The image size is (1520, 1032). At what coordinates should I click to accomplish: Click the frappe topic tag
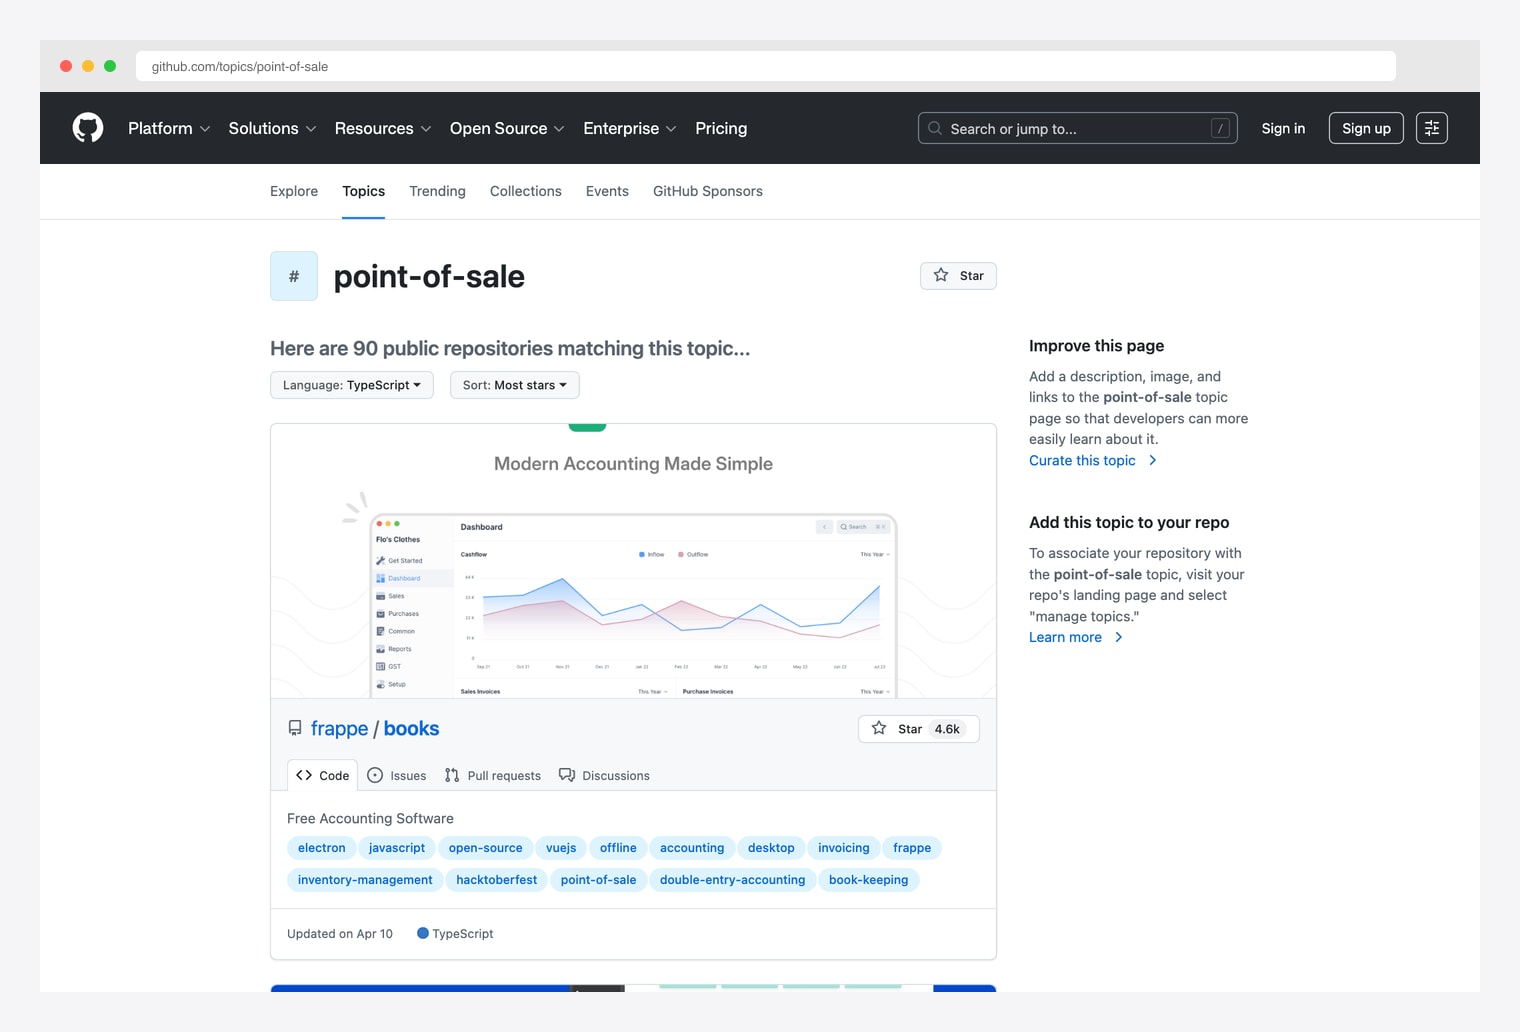(x=912, y=848)
